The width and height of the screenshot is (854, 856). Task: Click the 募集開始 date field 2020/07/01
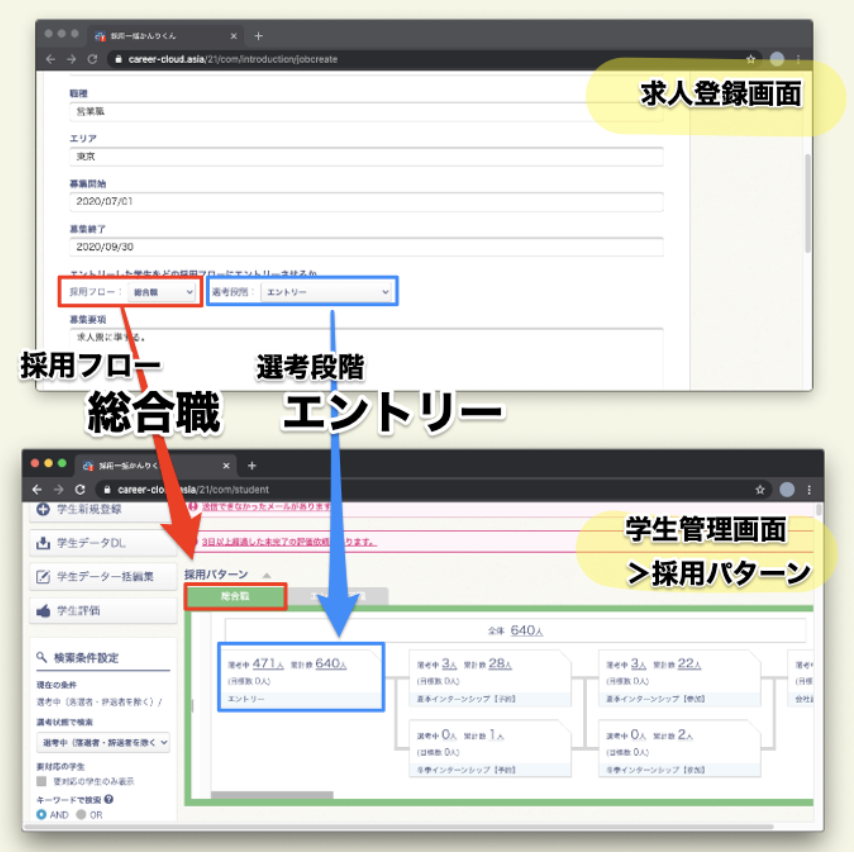click(x=365, y=202)
